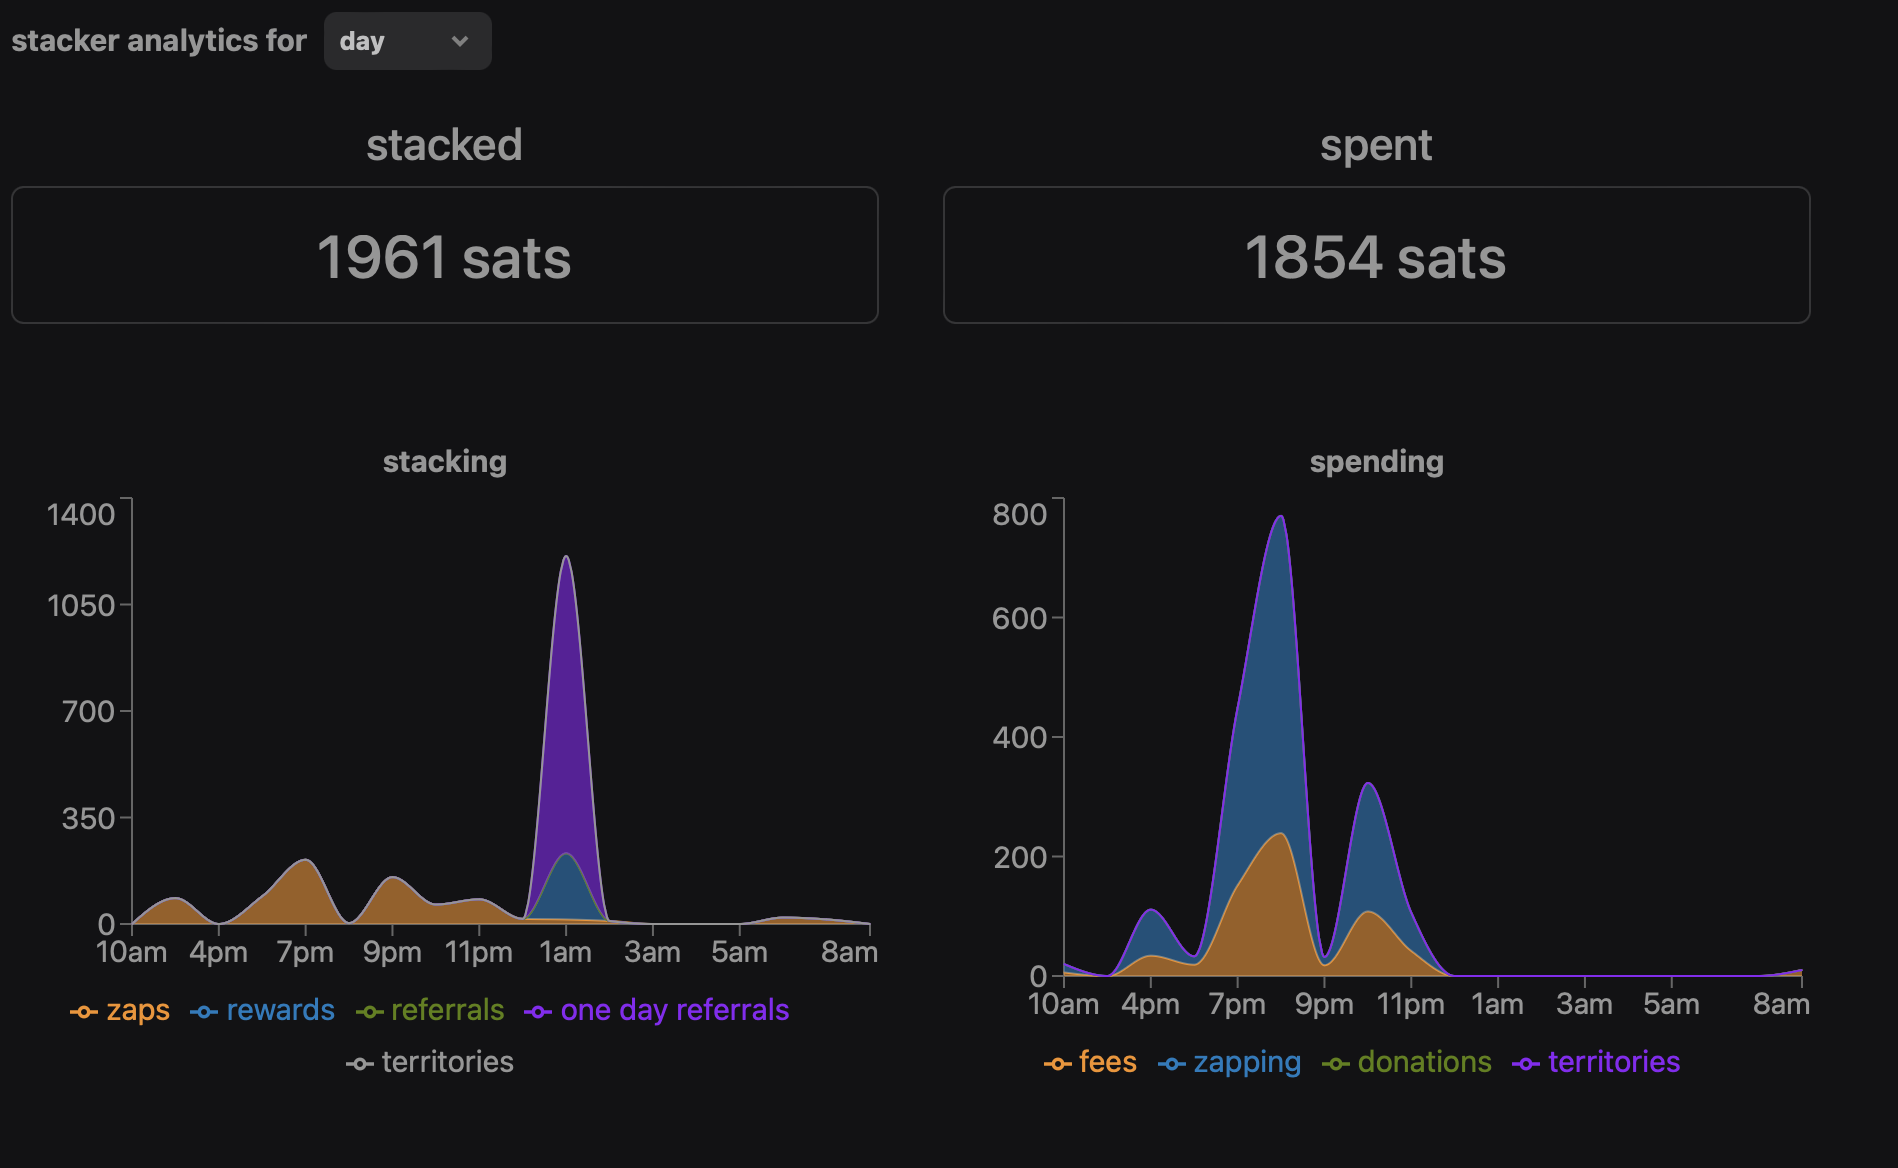This screenshot has height=1168, width=1898.
Task: Click the 1961 sats stacked total box
Action: click(445, 255)
